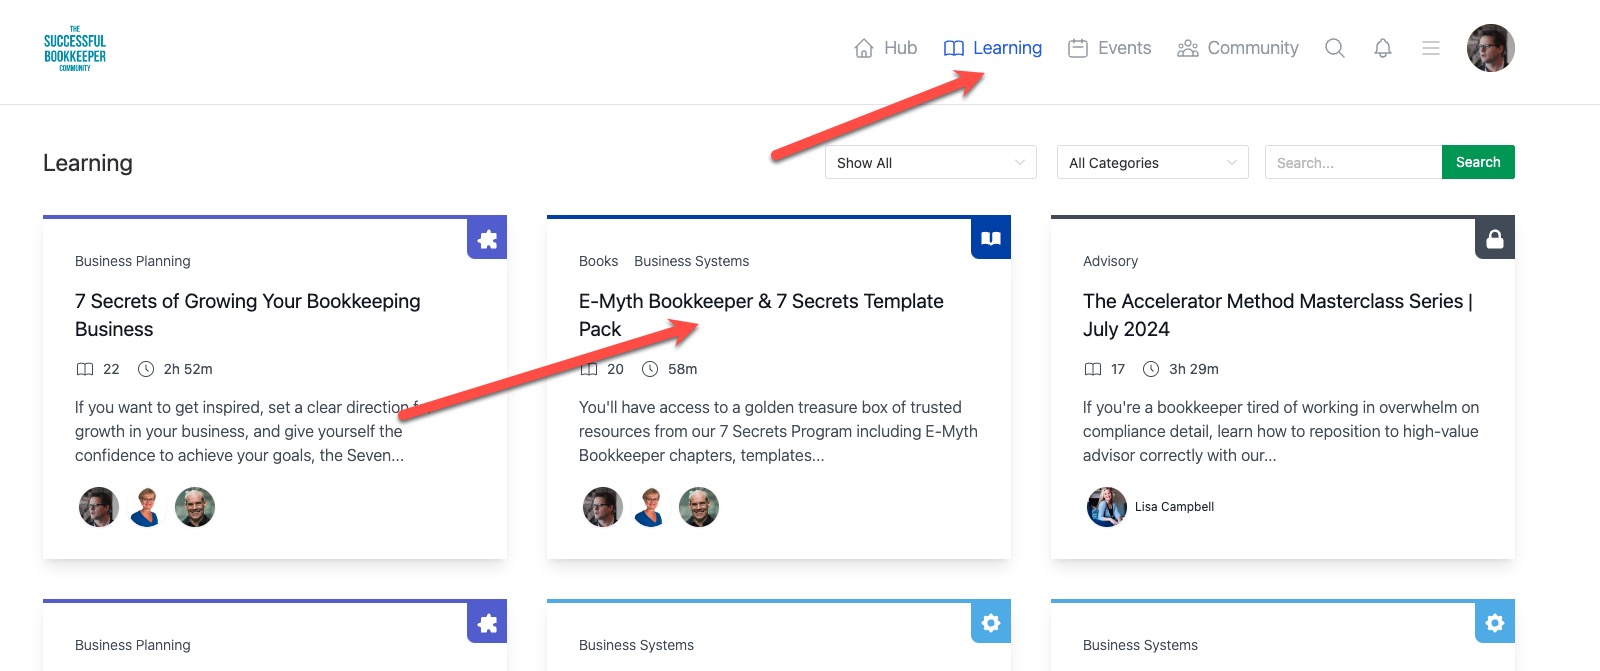This screenshot has height=671, width=1600.
Task: Click the Learning page heading
Action: [x=88, y=163]
